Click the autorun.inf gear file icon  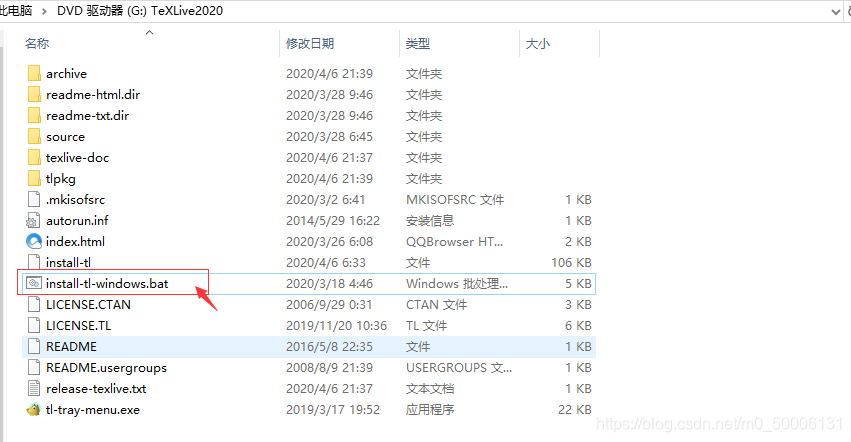click(33, 220)
